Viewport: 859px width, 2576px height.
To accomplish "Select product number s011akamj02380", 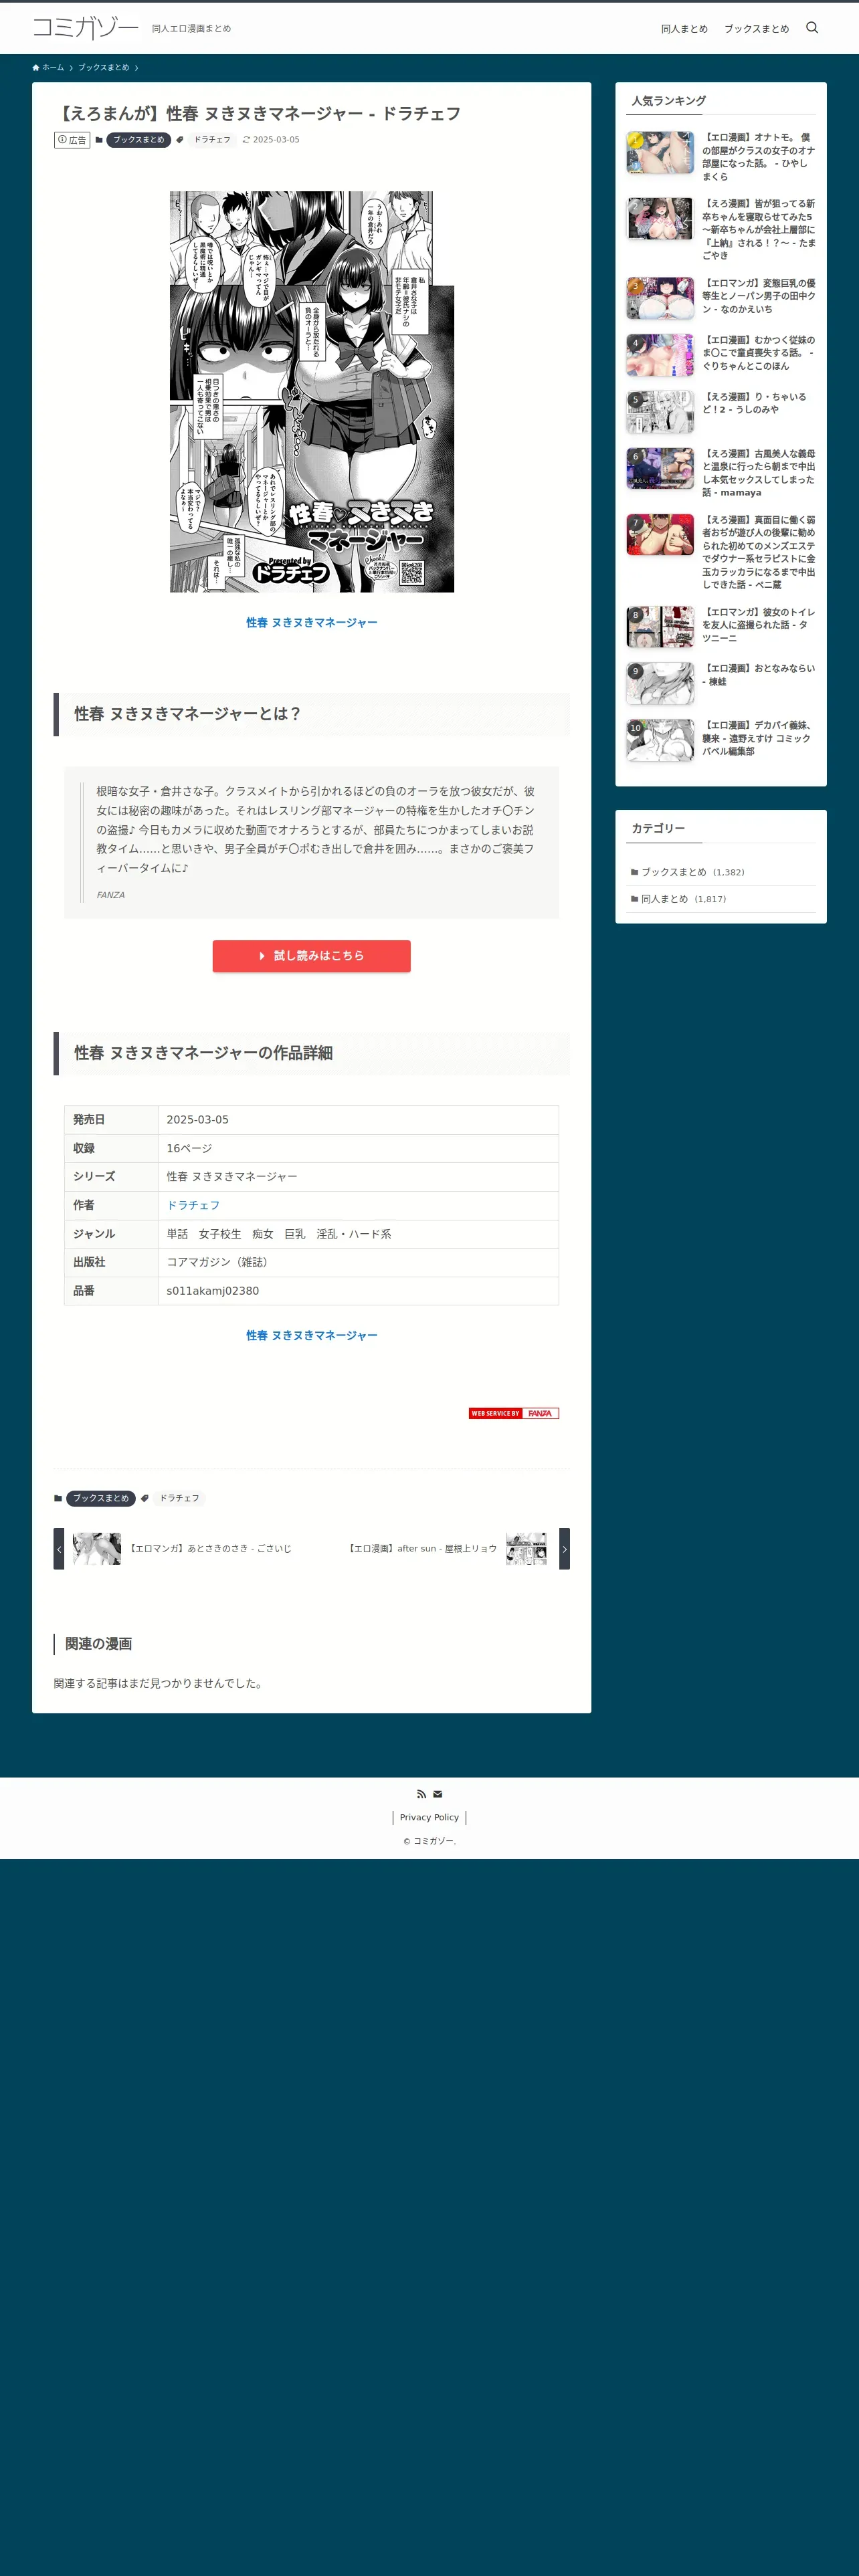I will pyautogui.click(x=358, y=1290).
